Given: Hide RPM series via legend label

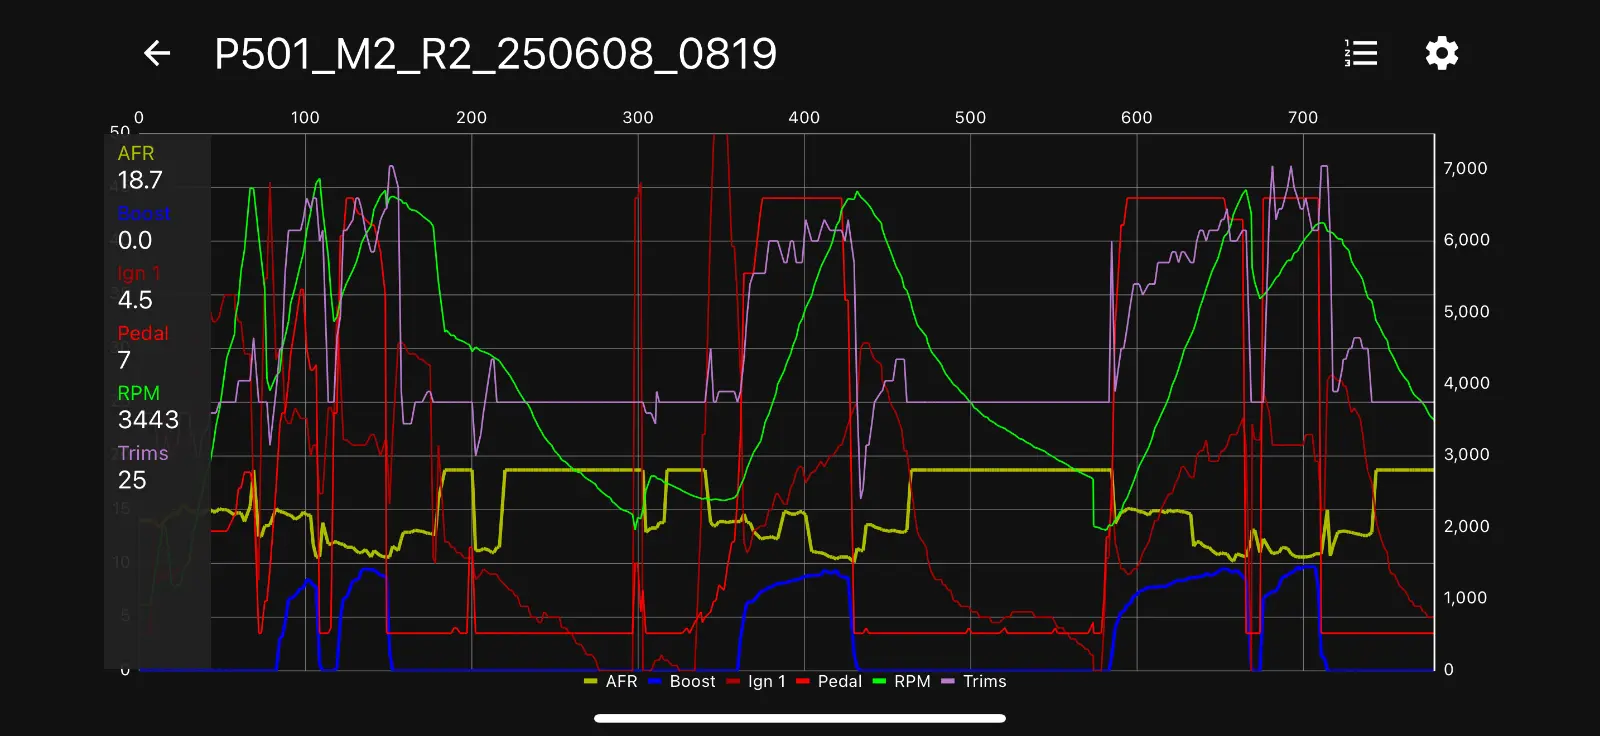Looking at the screenshot, I should pos(912,681).
